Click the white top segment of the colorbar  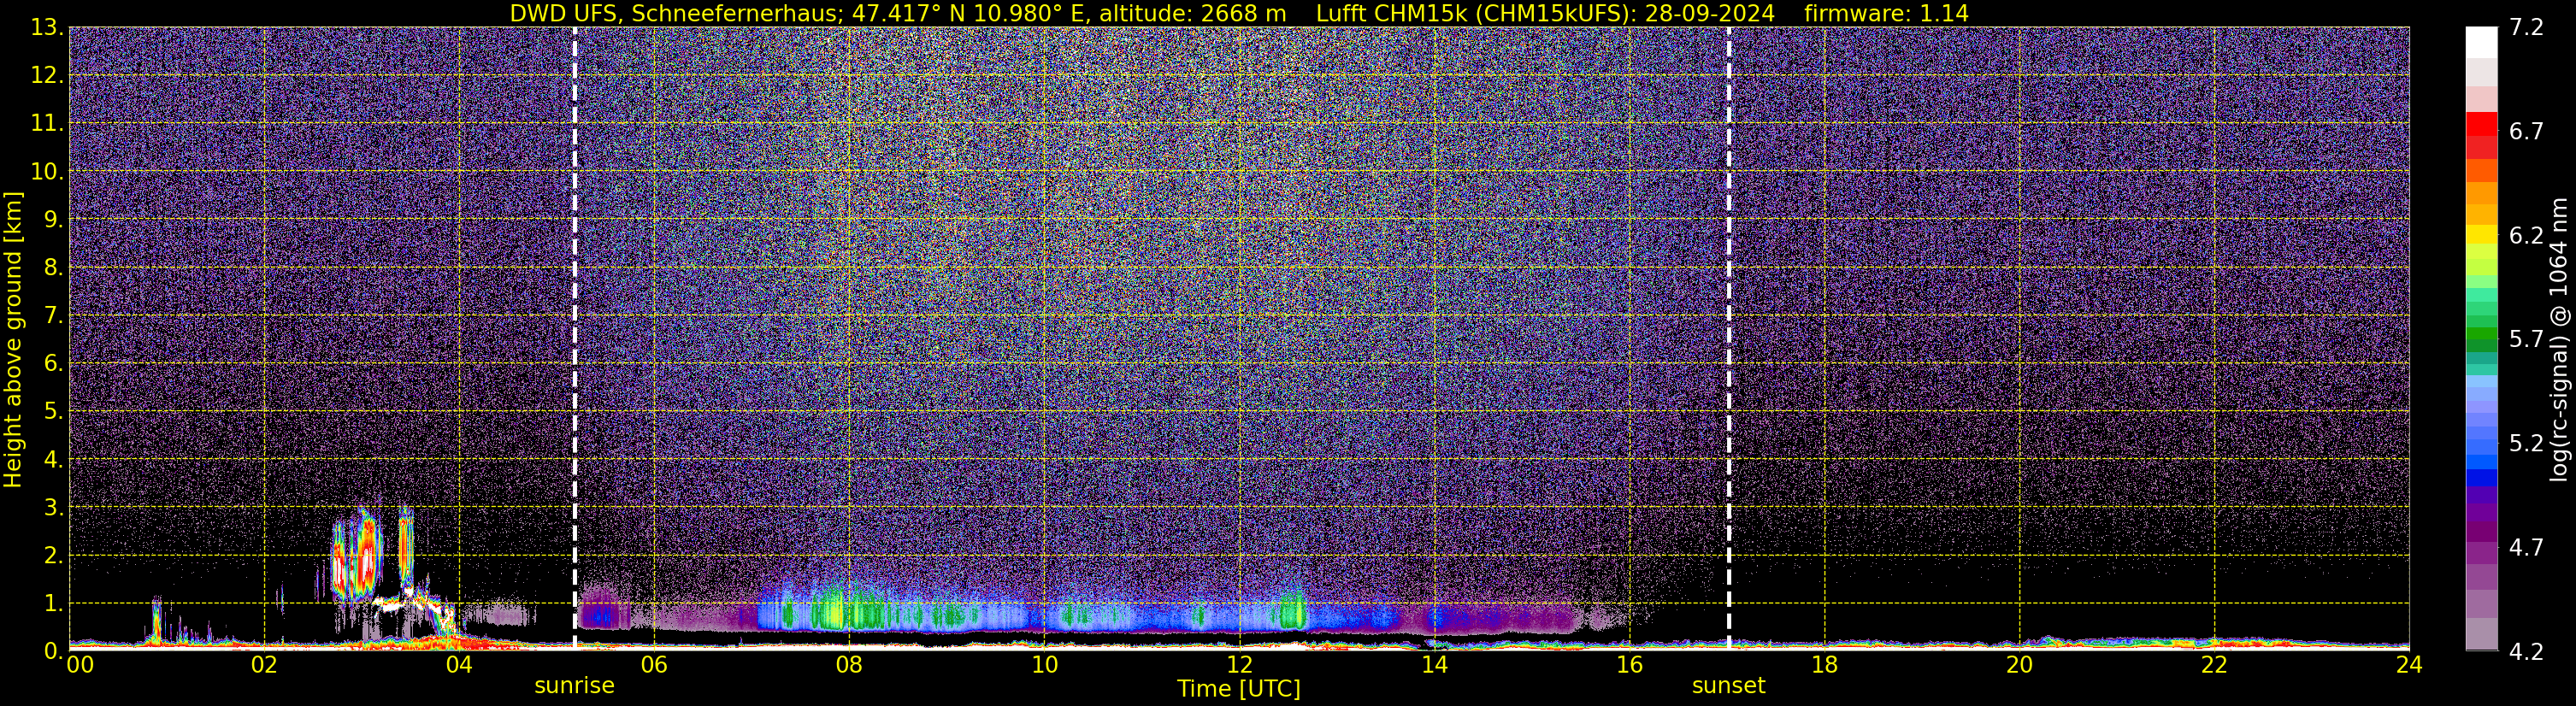[2481, 42]
